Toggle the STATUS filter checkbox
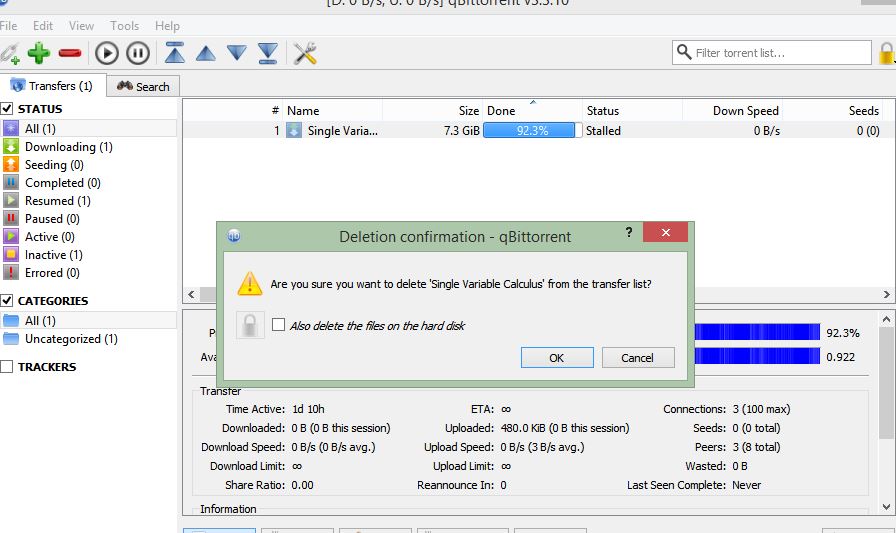This screenshot has width=896, height=533. pyautogui.click(x=7, y=109)
